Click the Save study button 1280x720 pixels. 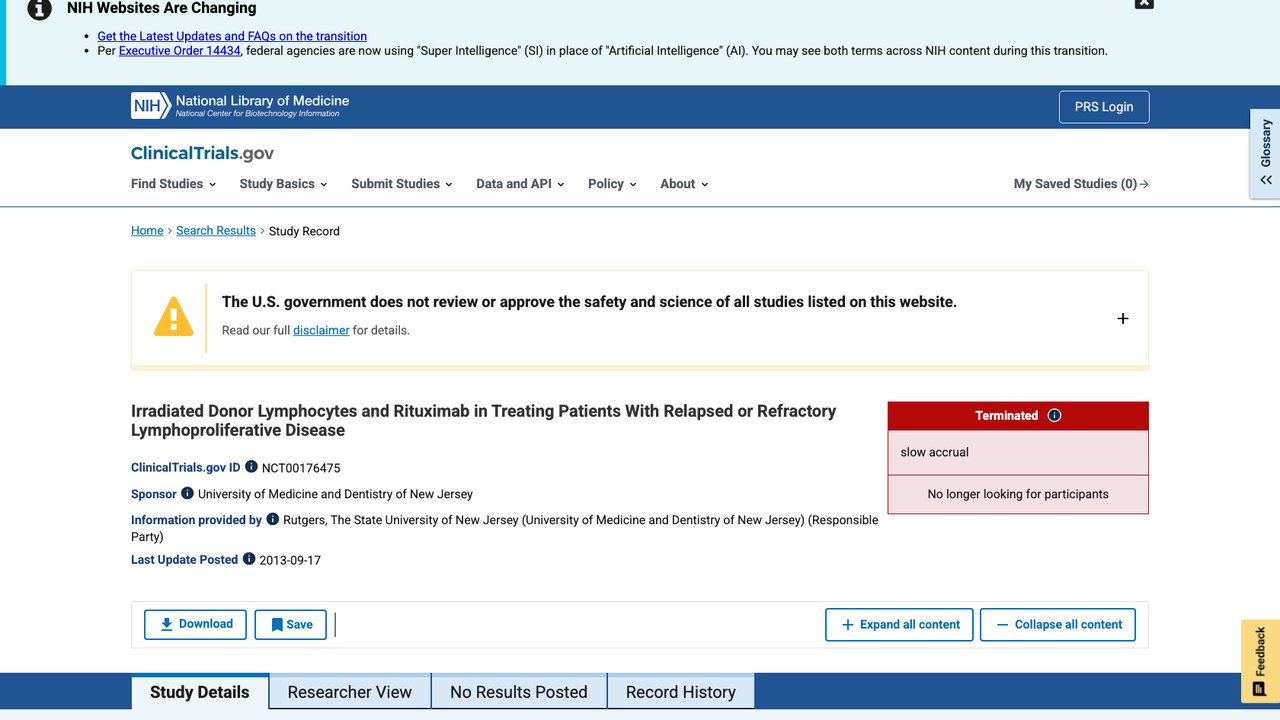coord(291,624)
